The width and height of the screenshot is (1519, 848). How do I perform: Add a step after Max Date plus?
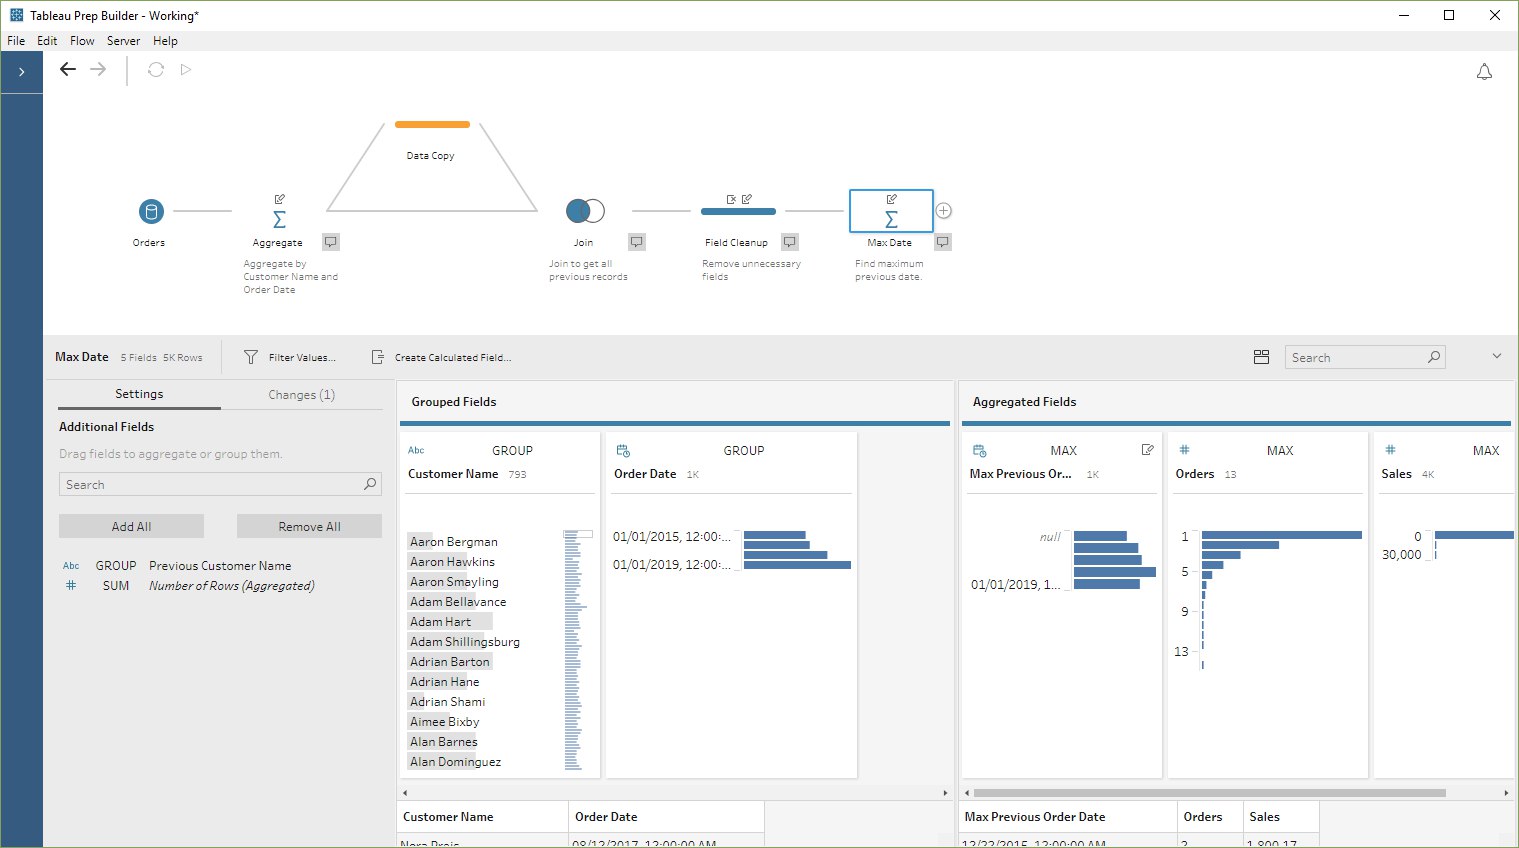click(x=943, y=211)
